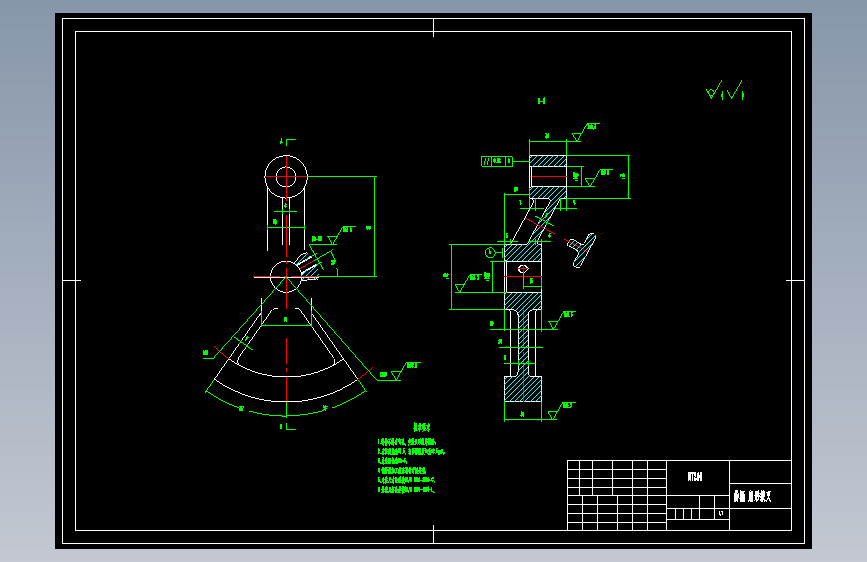Click the bottom hatched block of the section view

(523, 389)
